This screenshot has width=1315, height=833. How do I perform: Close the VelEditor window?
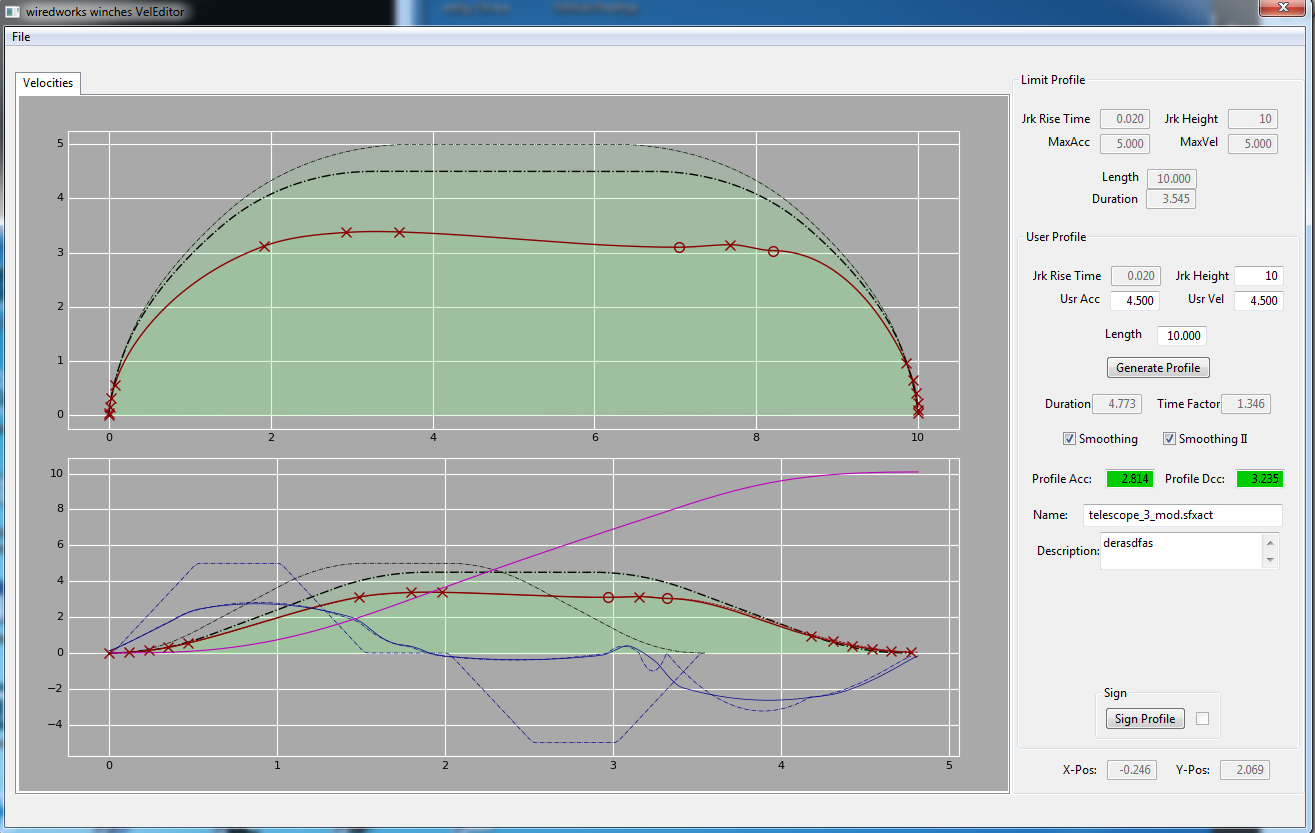click(1281, 8)
